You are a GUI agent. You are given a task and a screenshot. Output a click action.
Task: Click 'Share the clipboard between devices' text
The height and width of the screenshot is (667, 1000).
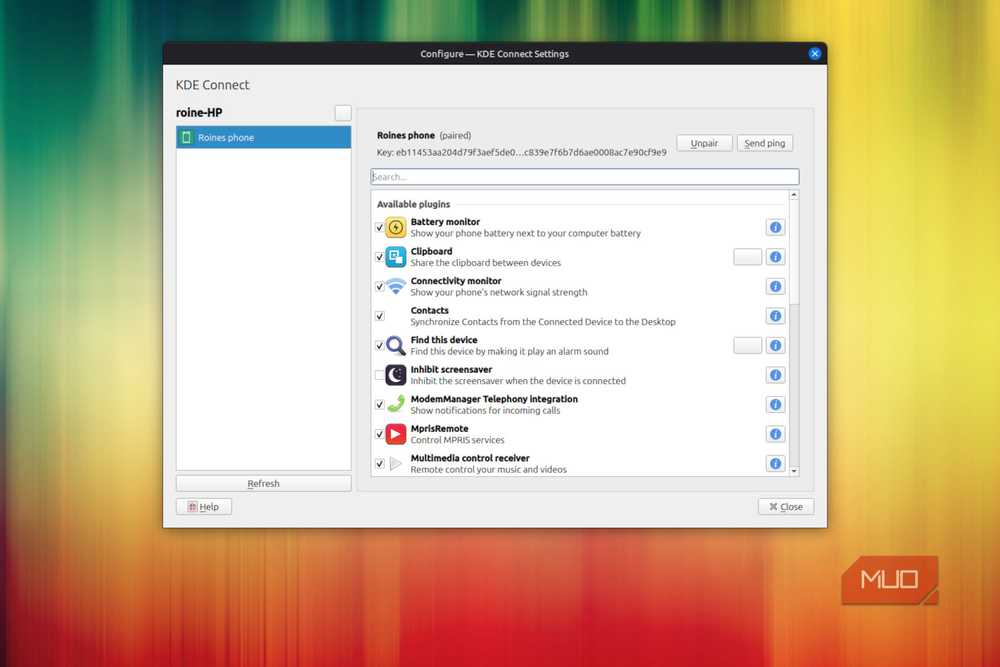486,263
